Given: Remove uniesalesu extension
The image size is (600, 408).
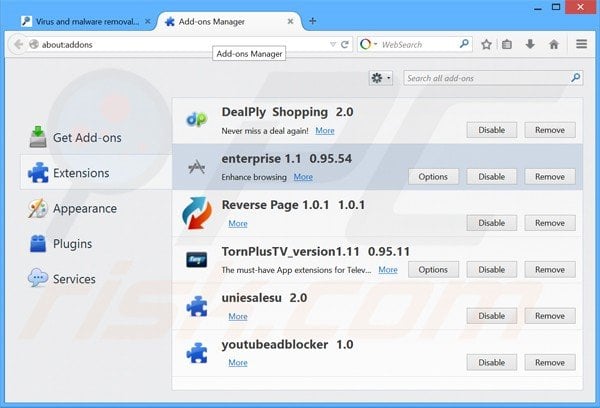Looking at the screenshot, I should [550, 316].
